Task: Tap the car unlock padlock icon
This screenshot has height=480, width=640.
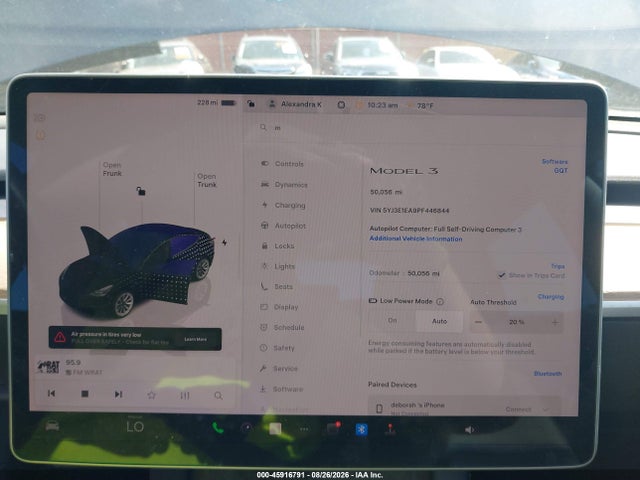Action: (x=141, y=191)
